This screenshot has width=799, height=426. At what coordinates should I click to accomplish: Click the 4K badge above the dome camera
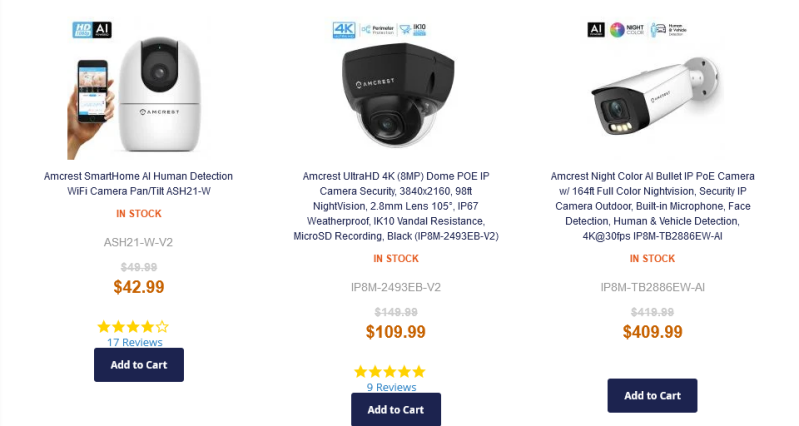pos(344,31)
